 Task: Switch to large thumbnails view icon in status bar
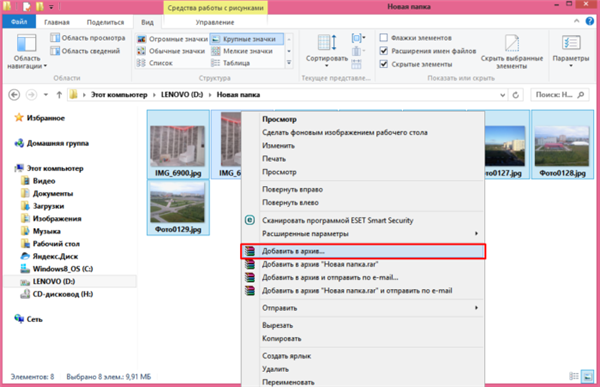pos(587,376)
